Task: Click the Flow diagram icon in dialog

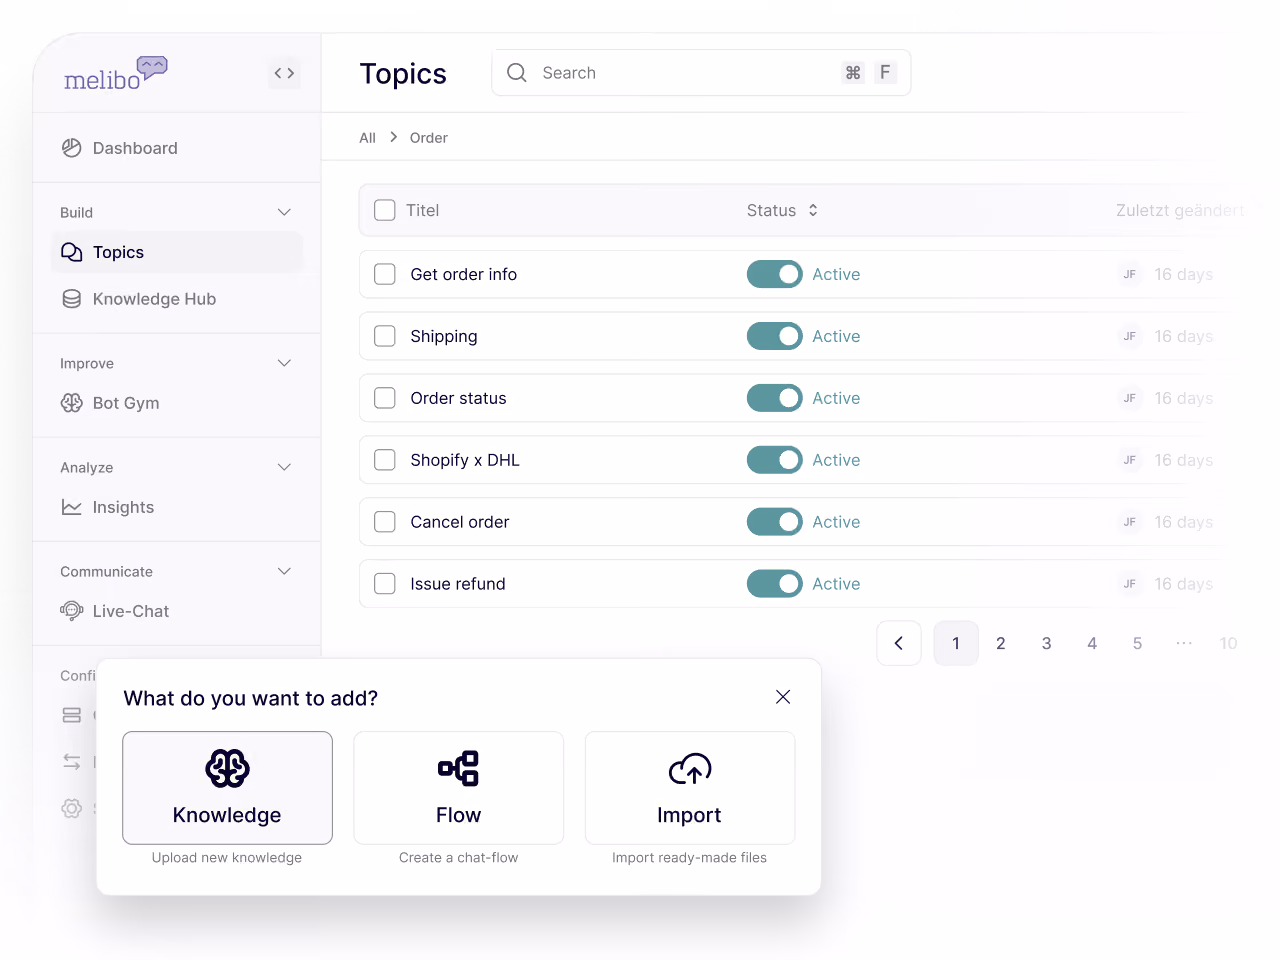Action: (x=459, y=769)
